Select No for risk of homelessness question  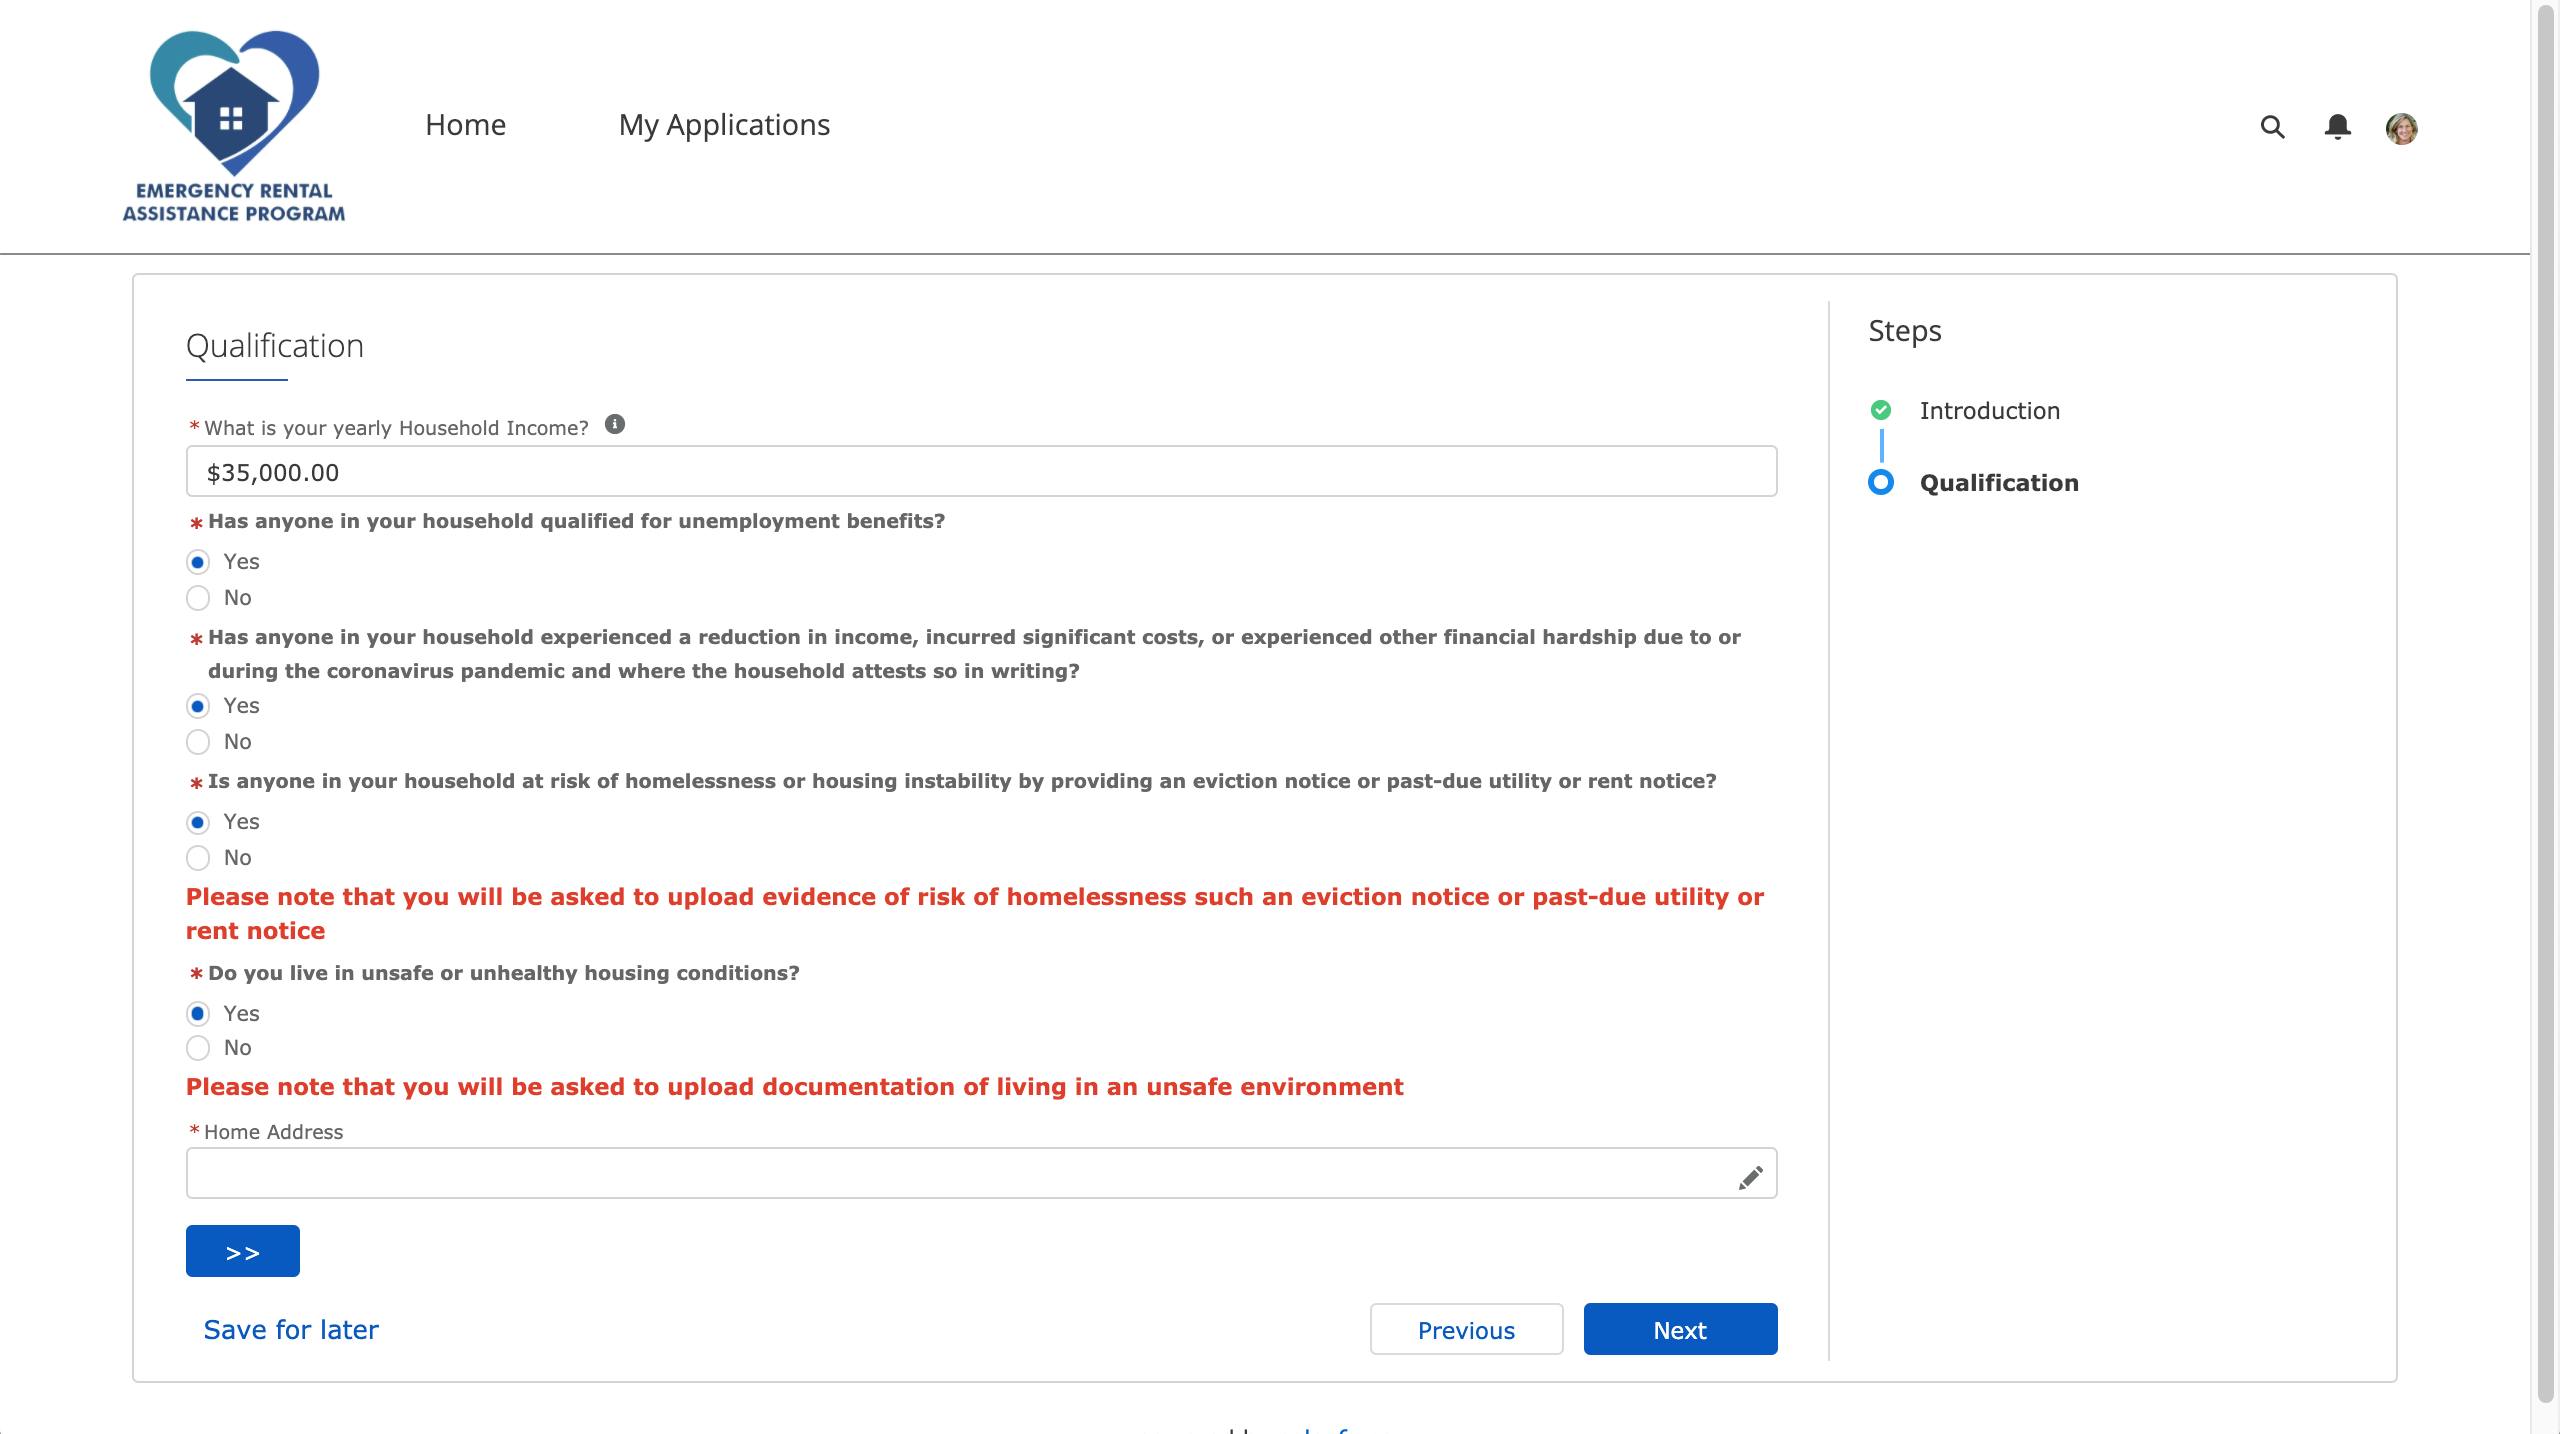[198, 858]
